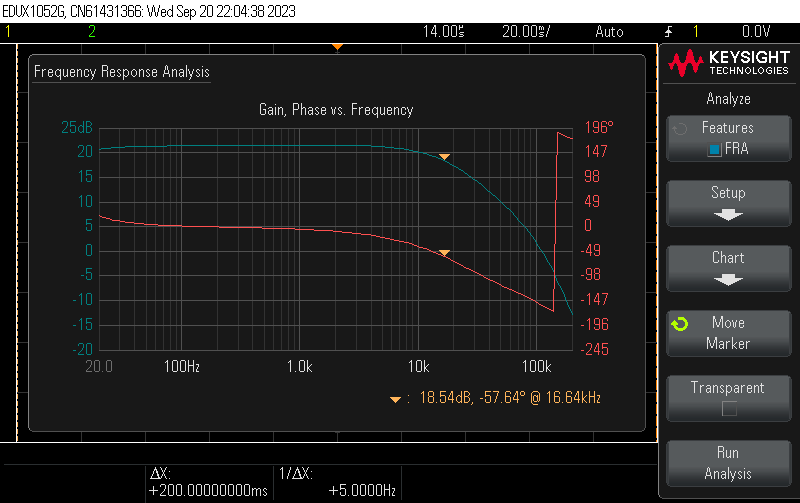Open the Features FRA softkey
The width and height of the screenshot is (800, 503).
[729, 139]
